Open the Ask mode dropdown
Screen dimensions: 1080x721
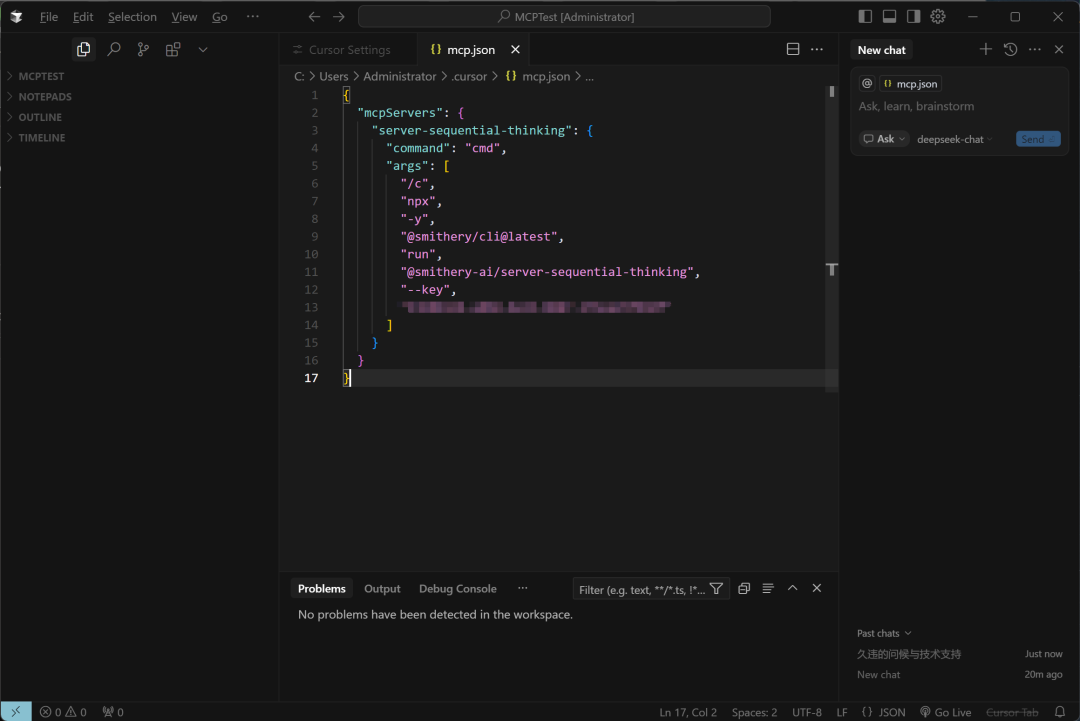pos(884,139)
